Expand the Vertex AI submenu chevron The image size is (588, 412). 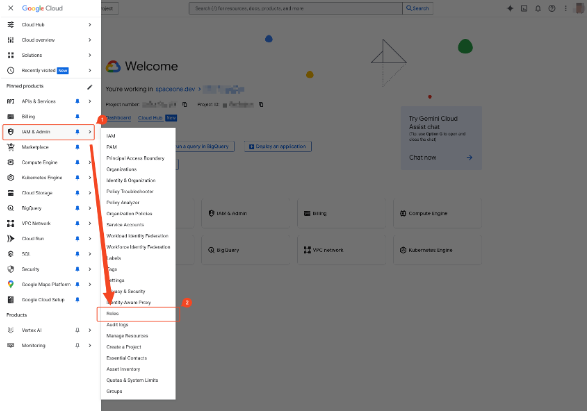point(90,330)
